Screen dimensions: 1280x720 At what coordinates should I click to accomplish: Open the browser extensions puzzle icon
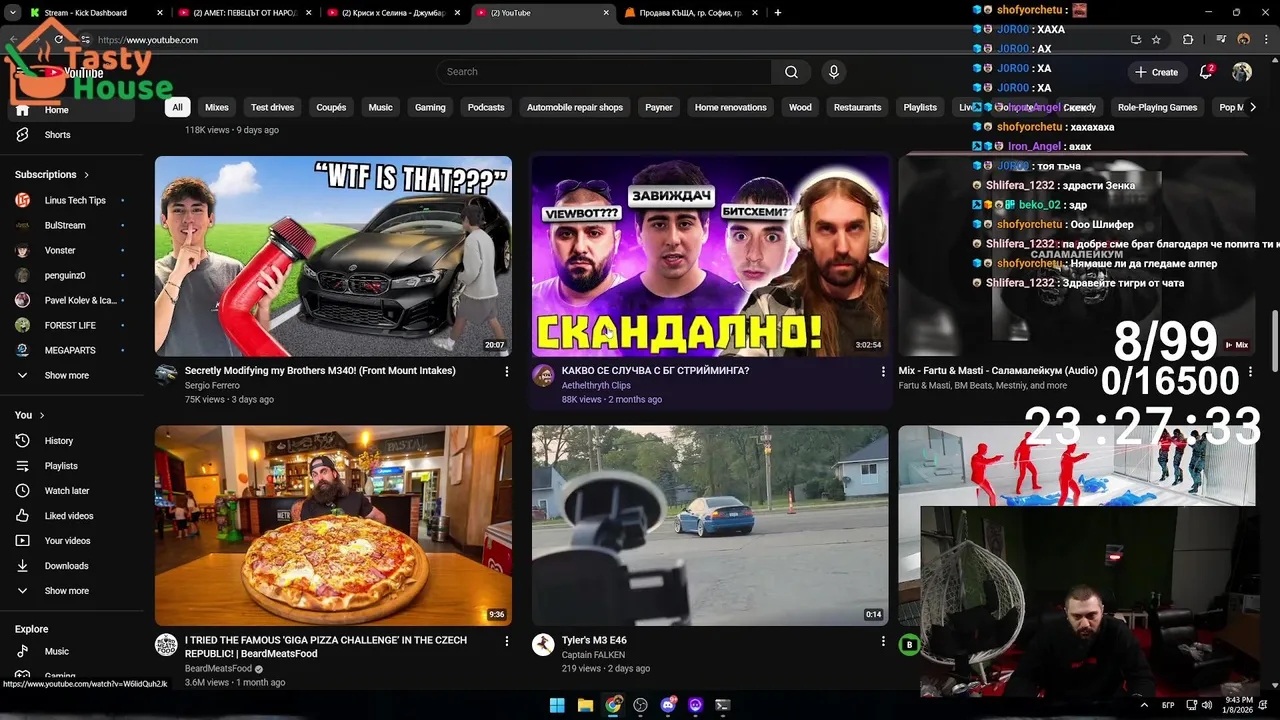point(1188,40)
